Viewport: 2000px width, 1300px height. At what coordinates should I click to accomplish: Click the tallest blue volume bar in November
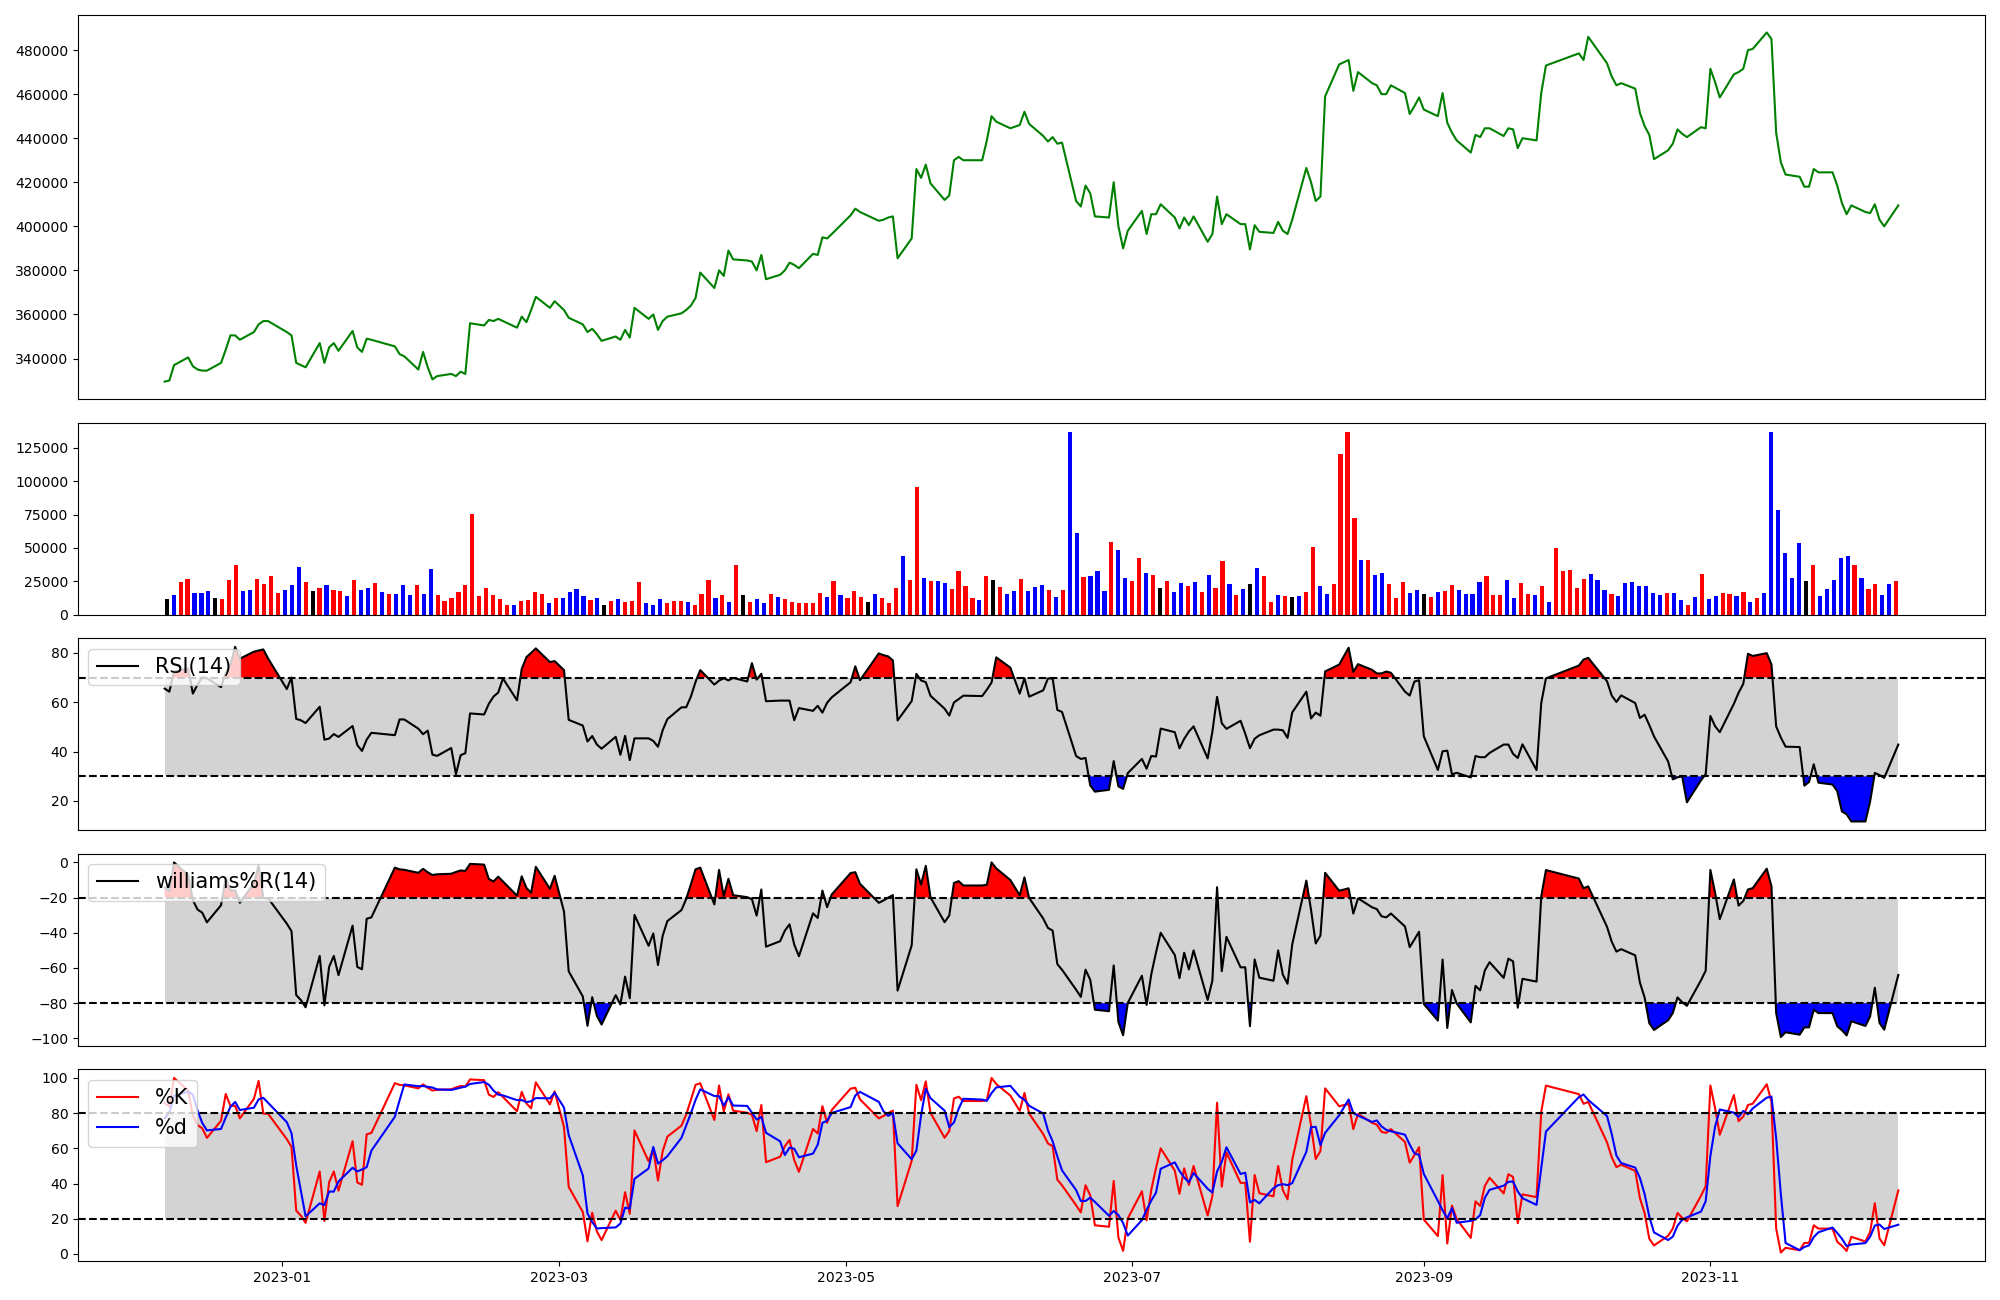click(x=1771, y=520)
